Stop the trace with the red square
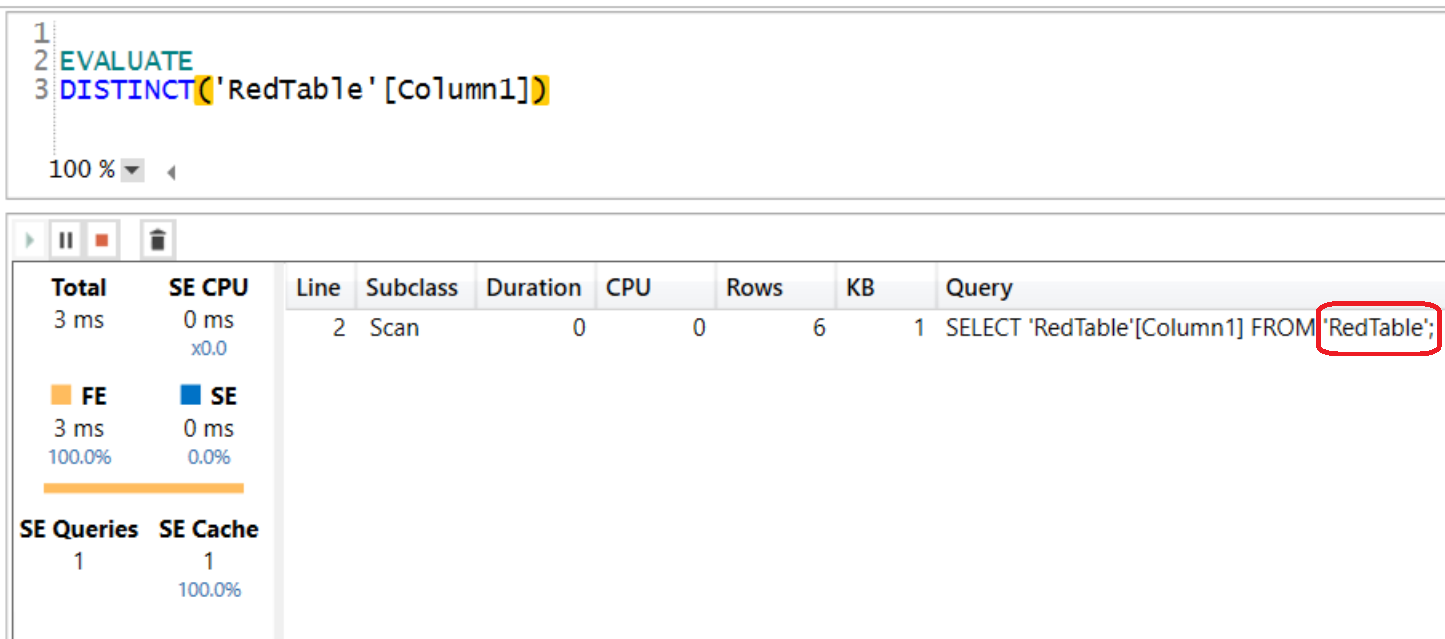 click(x=101, y=240)
